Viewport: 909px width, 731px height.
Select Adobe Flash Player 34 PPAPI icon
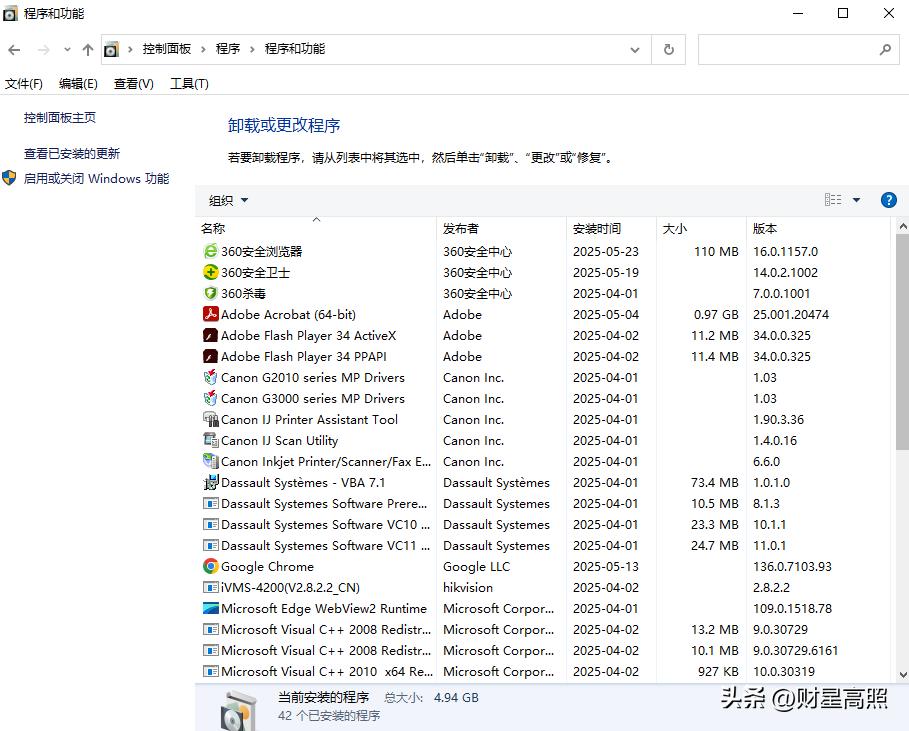point(210,356)
